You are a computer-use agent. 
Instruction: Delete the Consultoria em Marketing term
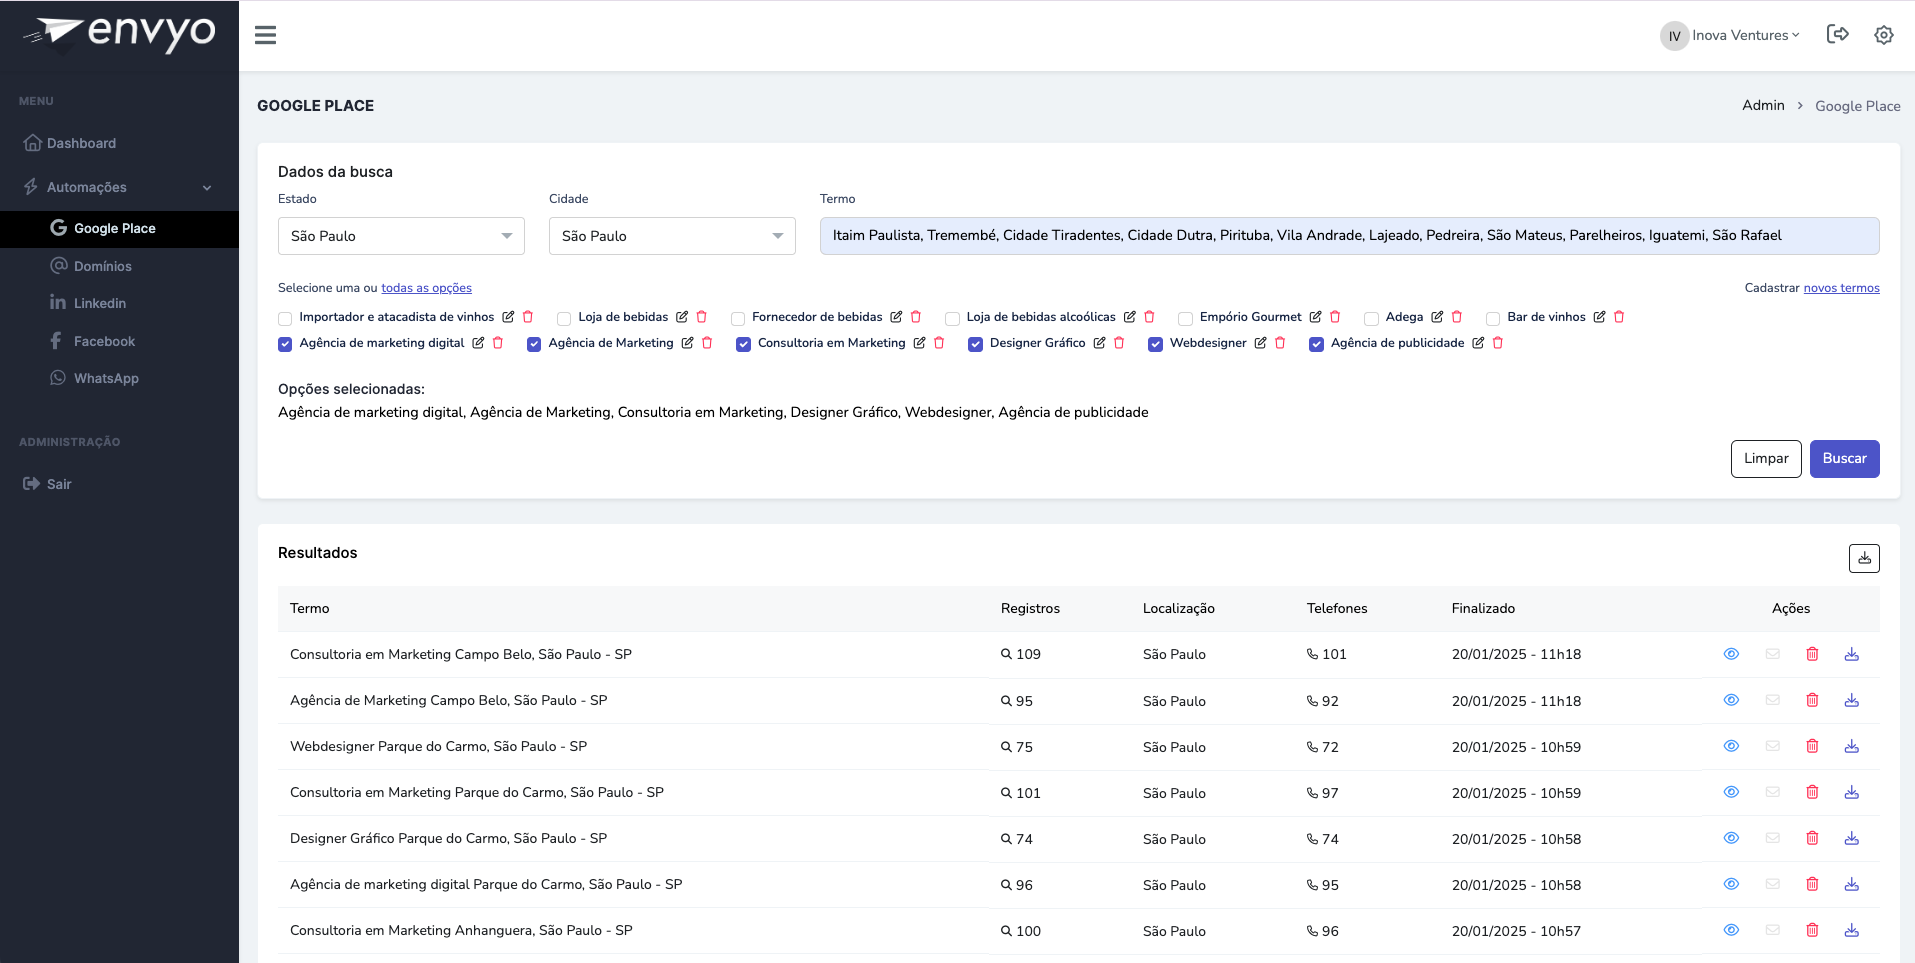click(x=939, y=343)
